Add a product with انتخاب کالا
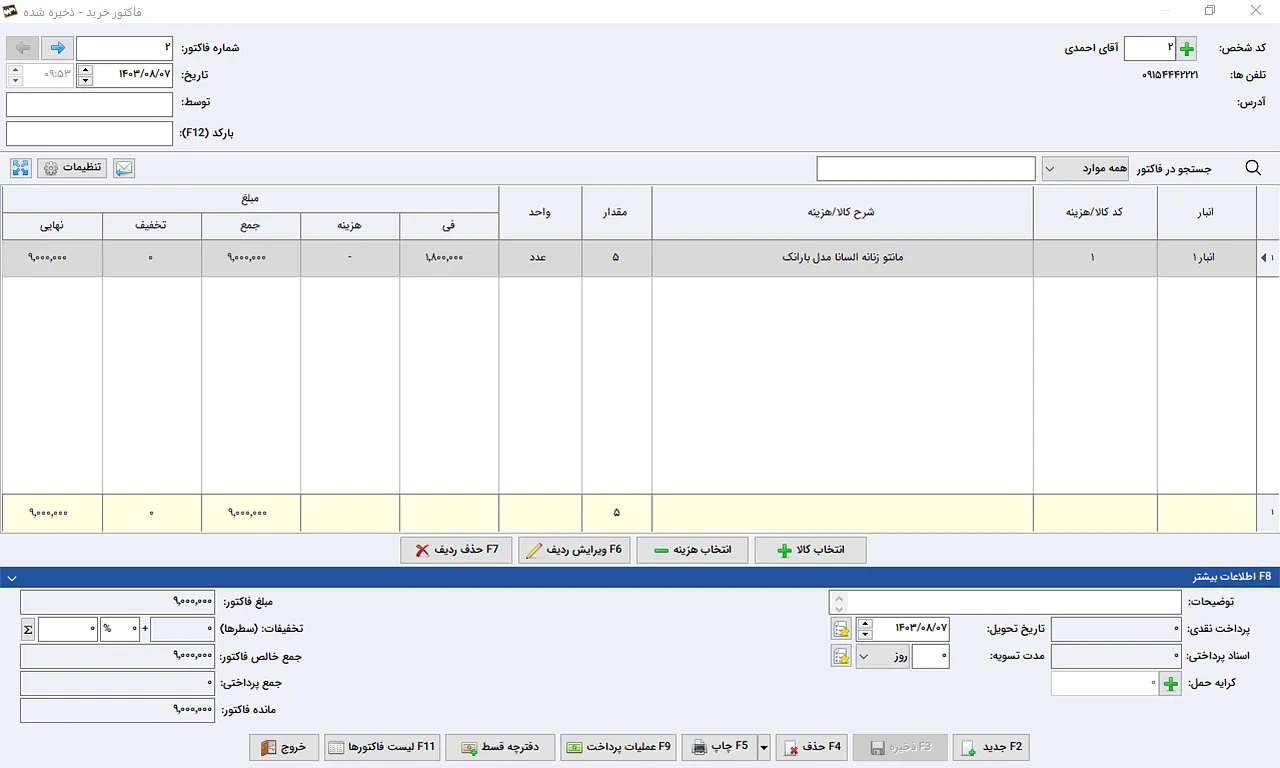 [x=810, y=550]
